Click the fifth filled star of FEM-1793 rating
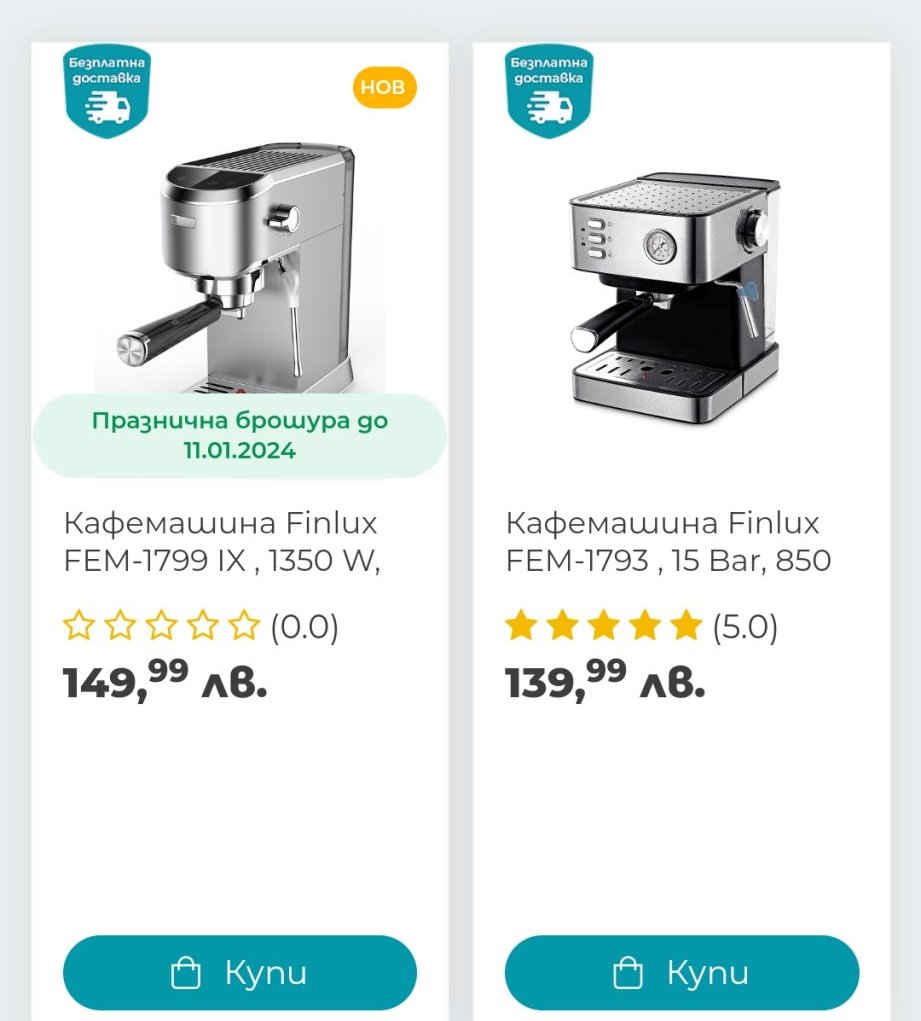 [x=687, y=625]
